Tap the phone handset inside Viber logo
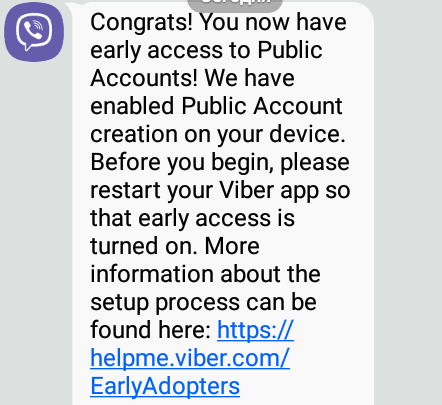This screenshot has width=442, height=405. tap(33, 30)
